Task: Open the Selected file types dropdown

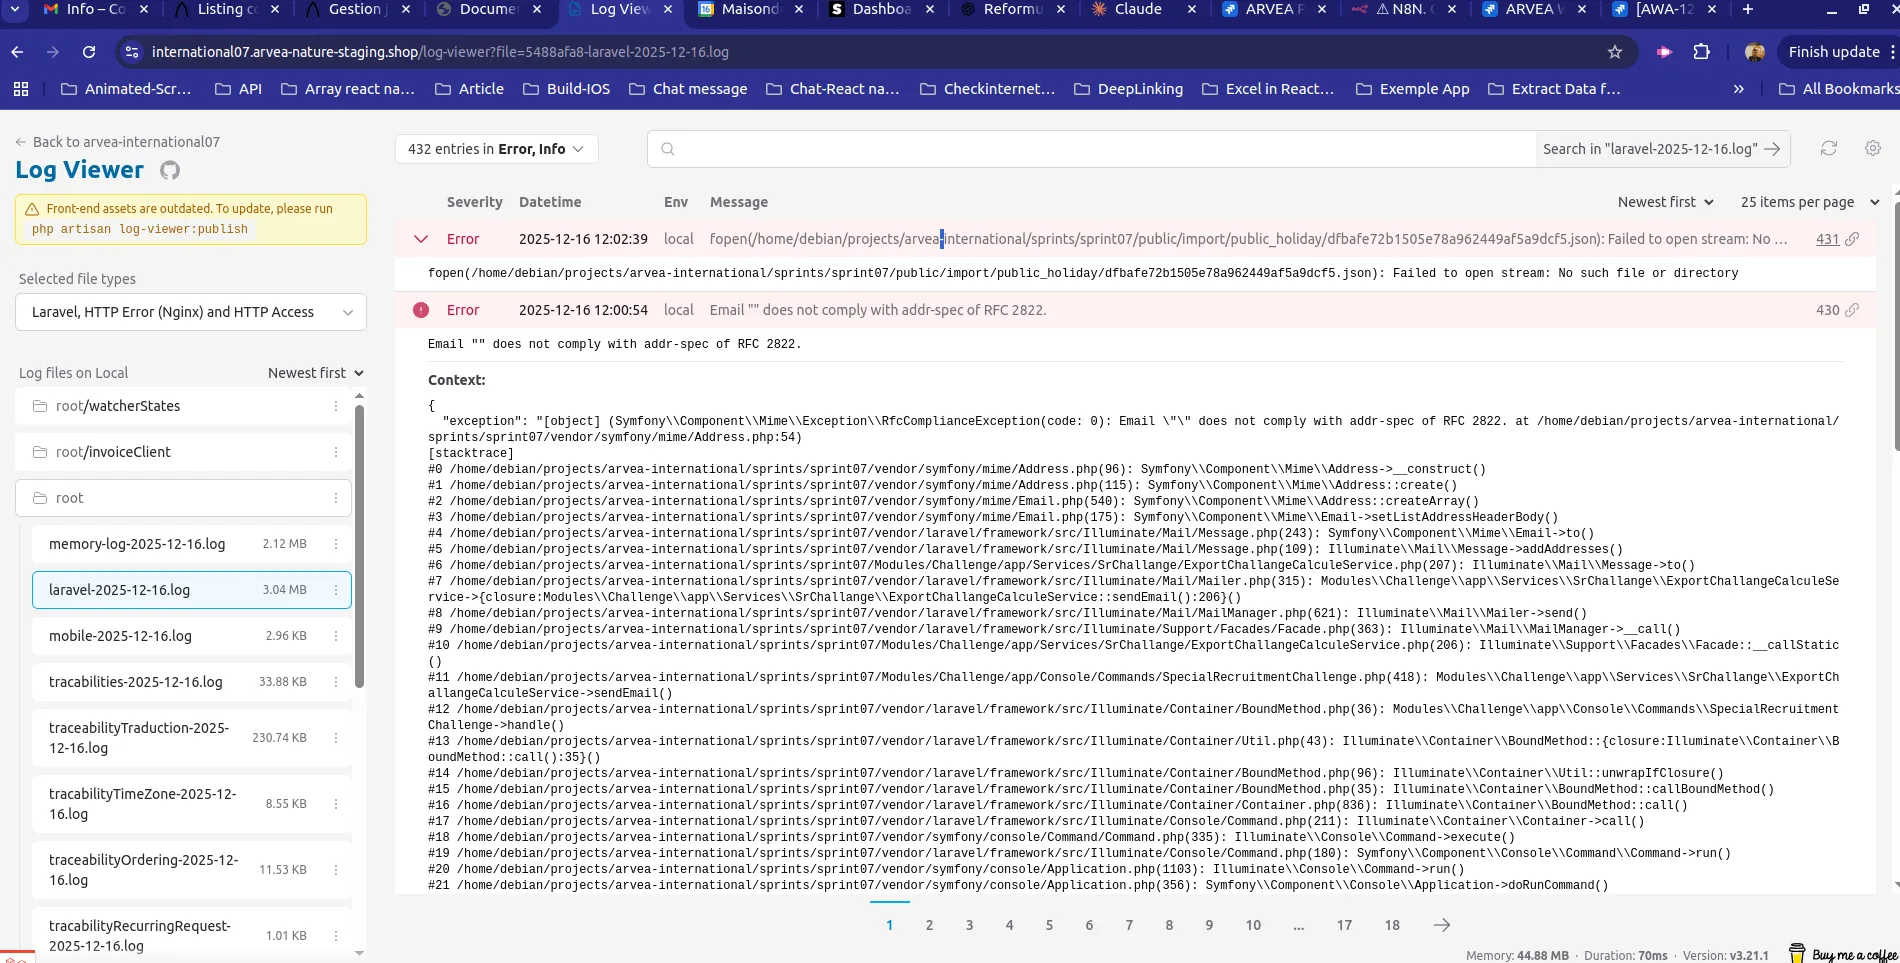Action: (191, 312)
